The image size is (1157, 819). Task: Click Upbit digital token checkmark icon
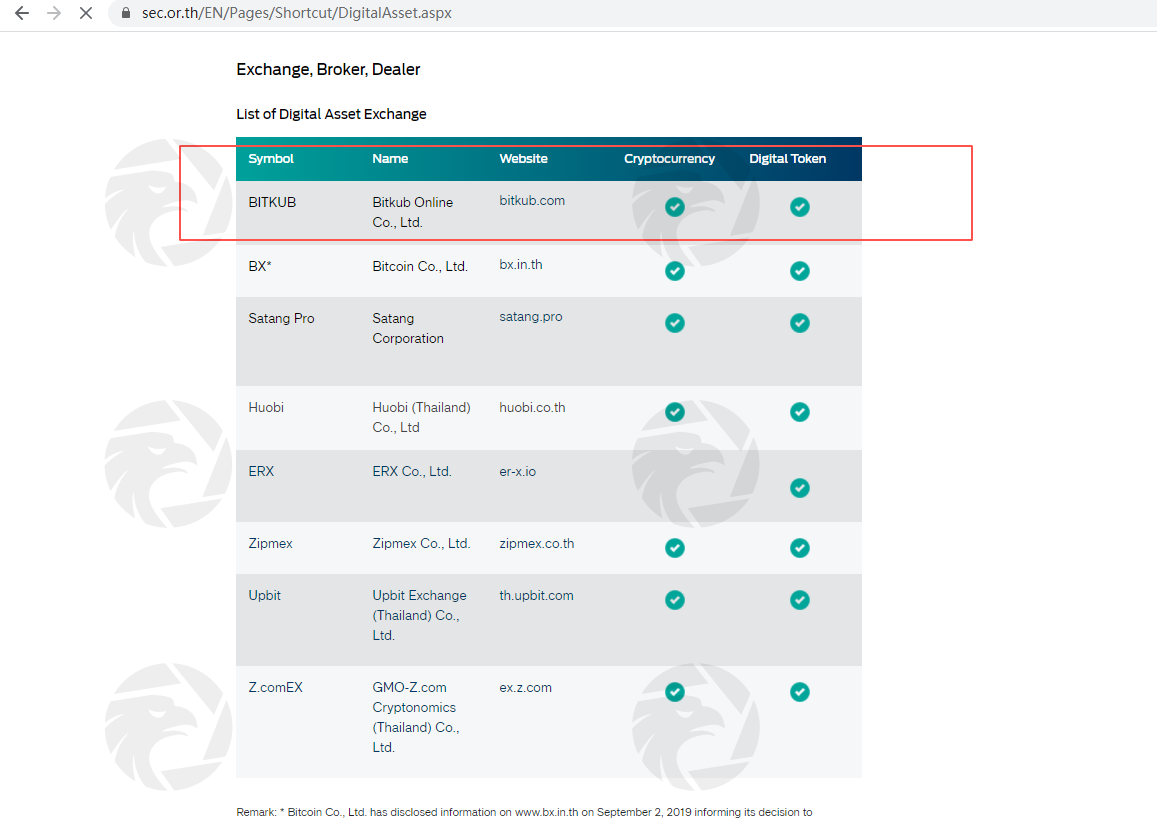coord(800,601)
